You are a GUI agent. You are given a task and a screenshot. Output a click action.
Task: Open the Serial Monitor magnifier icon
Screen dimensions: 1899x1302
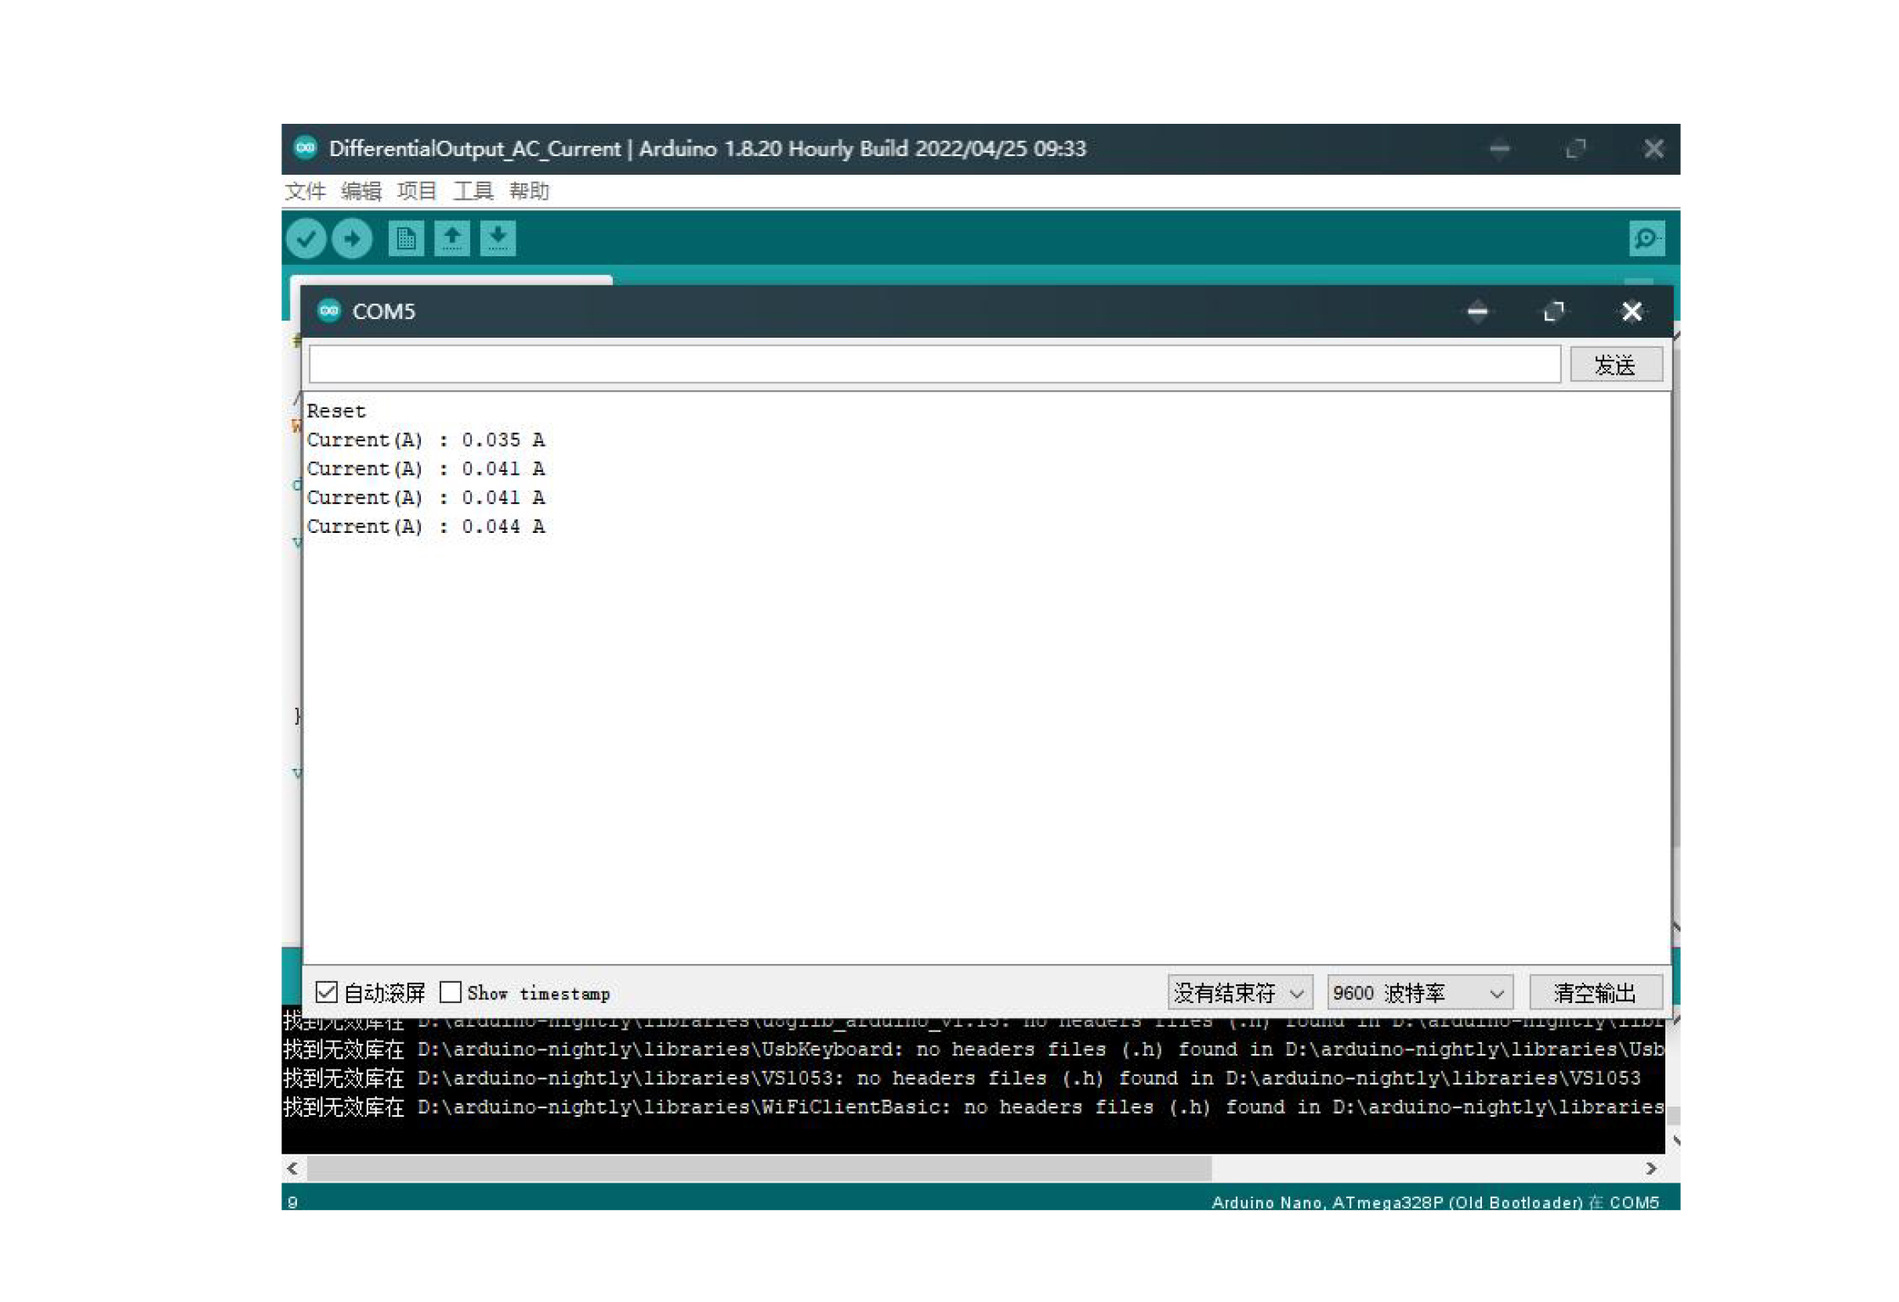pos(1646,238)
